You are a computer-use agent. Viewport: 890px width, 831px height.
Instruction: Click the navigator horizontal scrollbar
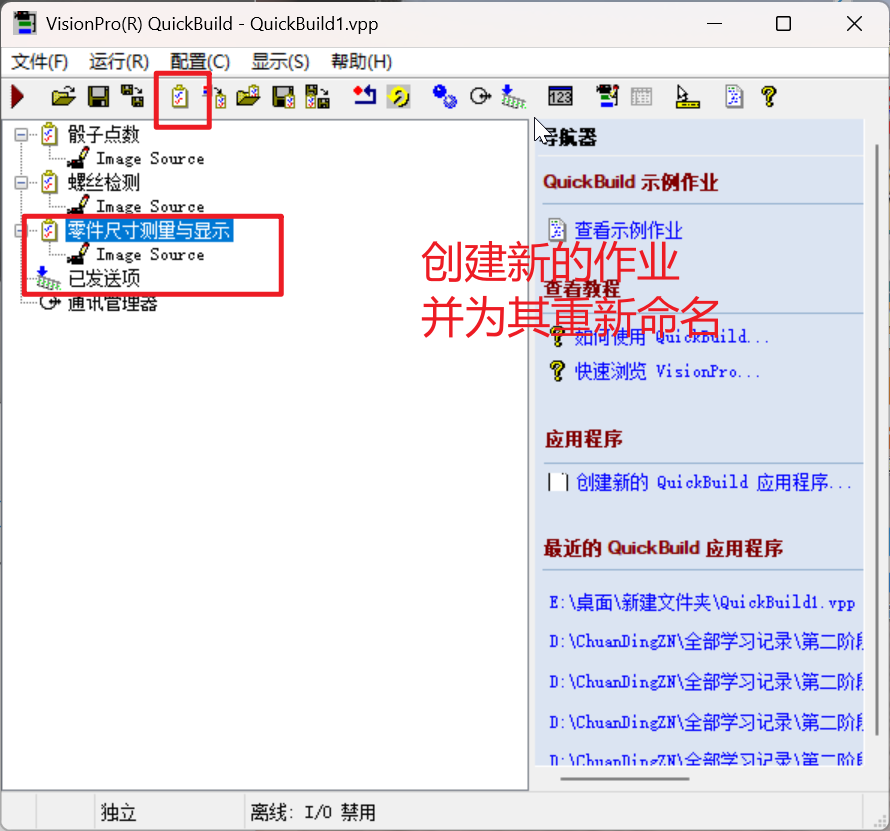pos(624,779)
